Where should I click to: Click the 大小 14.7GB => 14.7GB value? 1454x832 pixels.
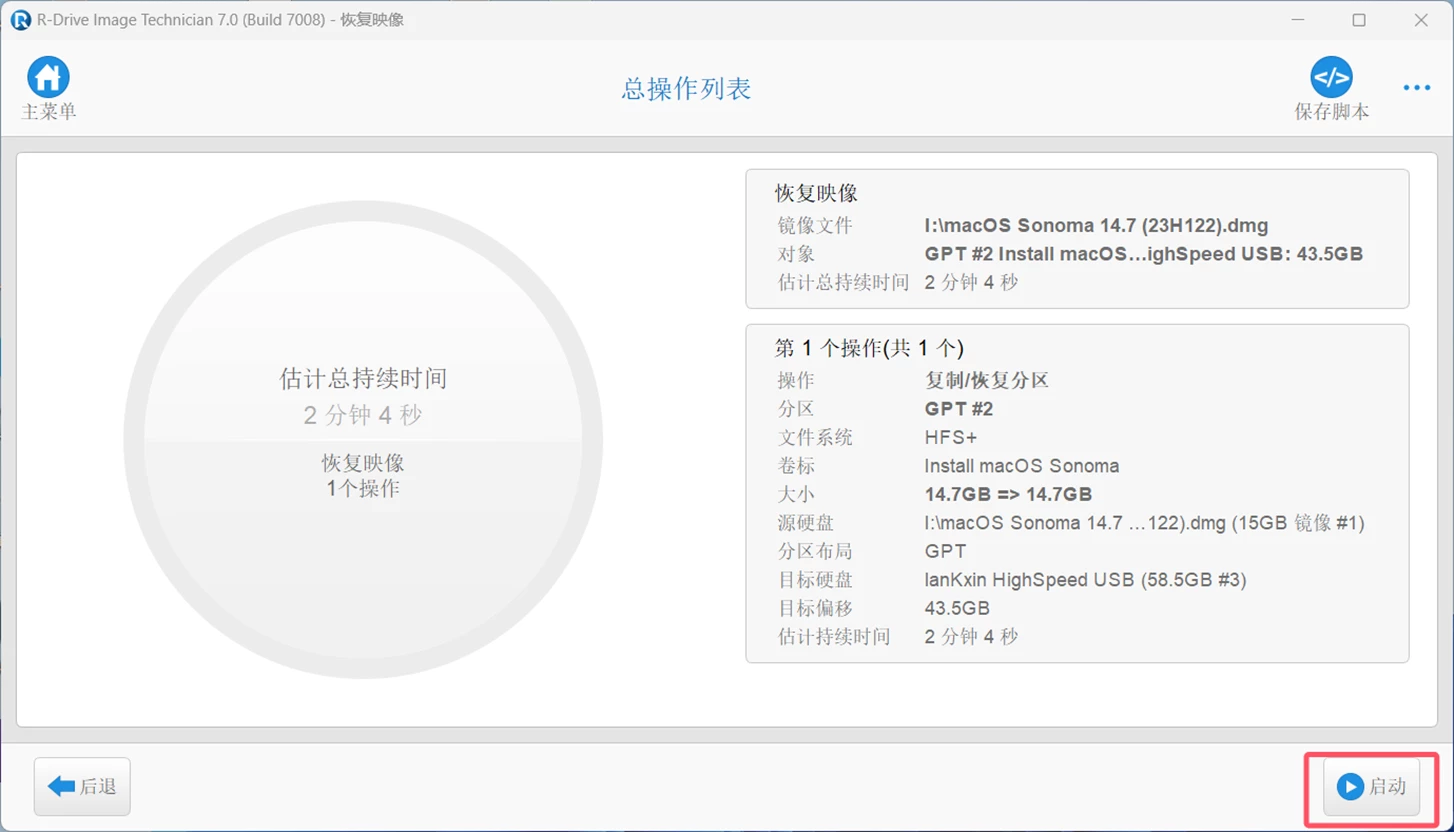(1008, 495)
